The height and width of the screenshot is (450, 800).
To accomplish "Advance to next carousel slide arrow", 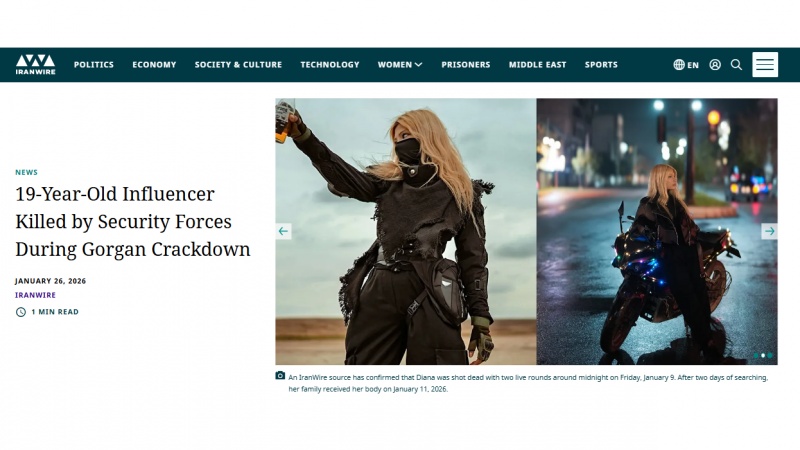I will coord(769,231).
